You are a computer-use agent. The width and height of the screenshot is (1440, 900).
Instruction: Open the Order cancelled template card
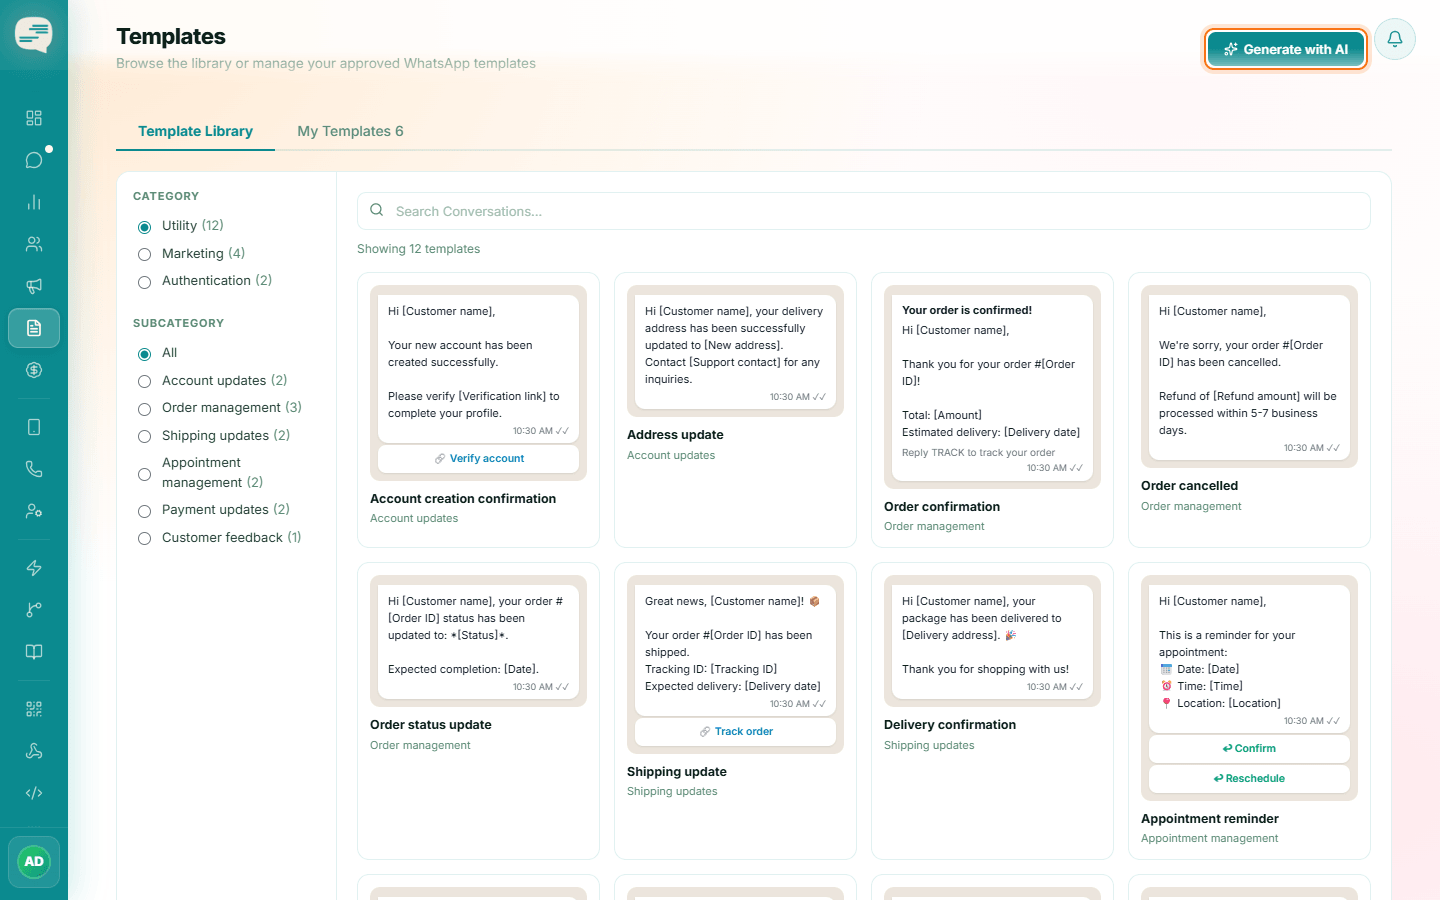pyautogui.click(x=1249, y=410)
